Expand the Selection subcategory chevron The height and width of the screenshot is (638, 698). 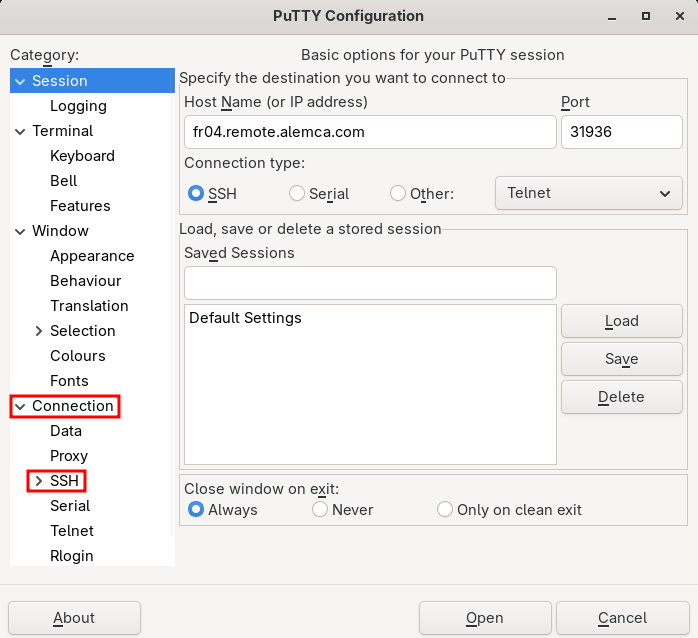[x=39, y=331]
